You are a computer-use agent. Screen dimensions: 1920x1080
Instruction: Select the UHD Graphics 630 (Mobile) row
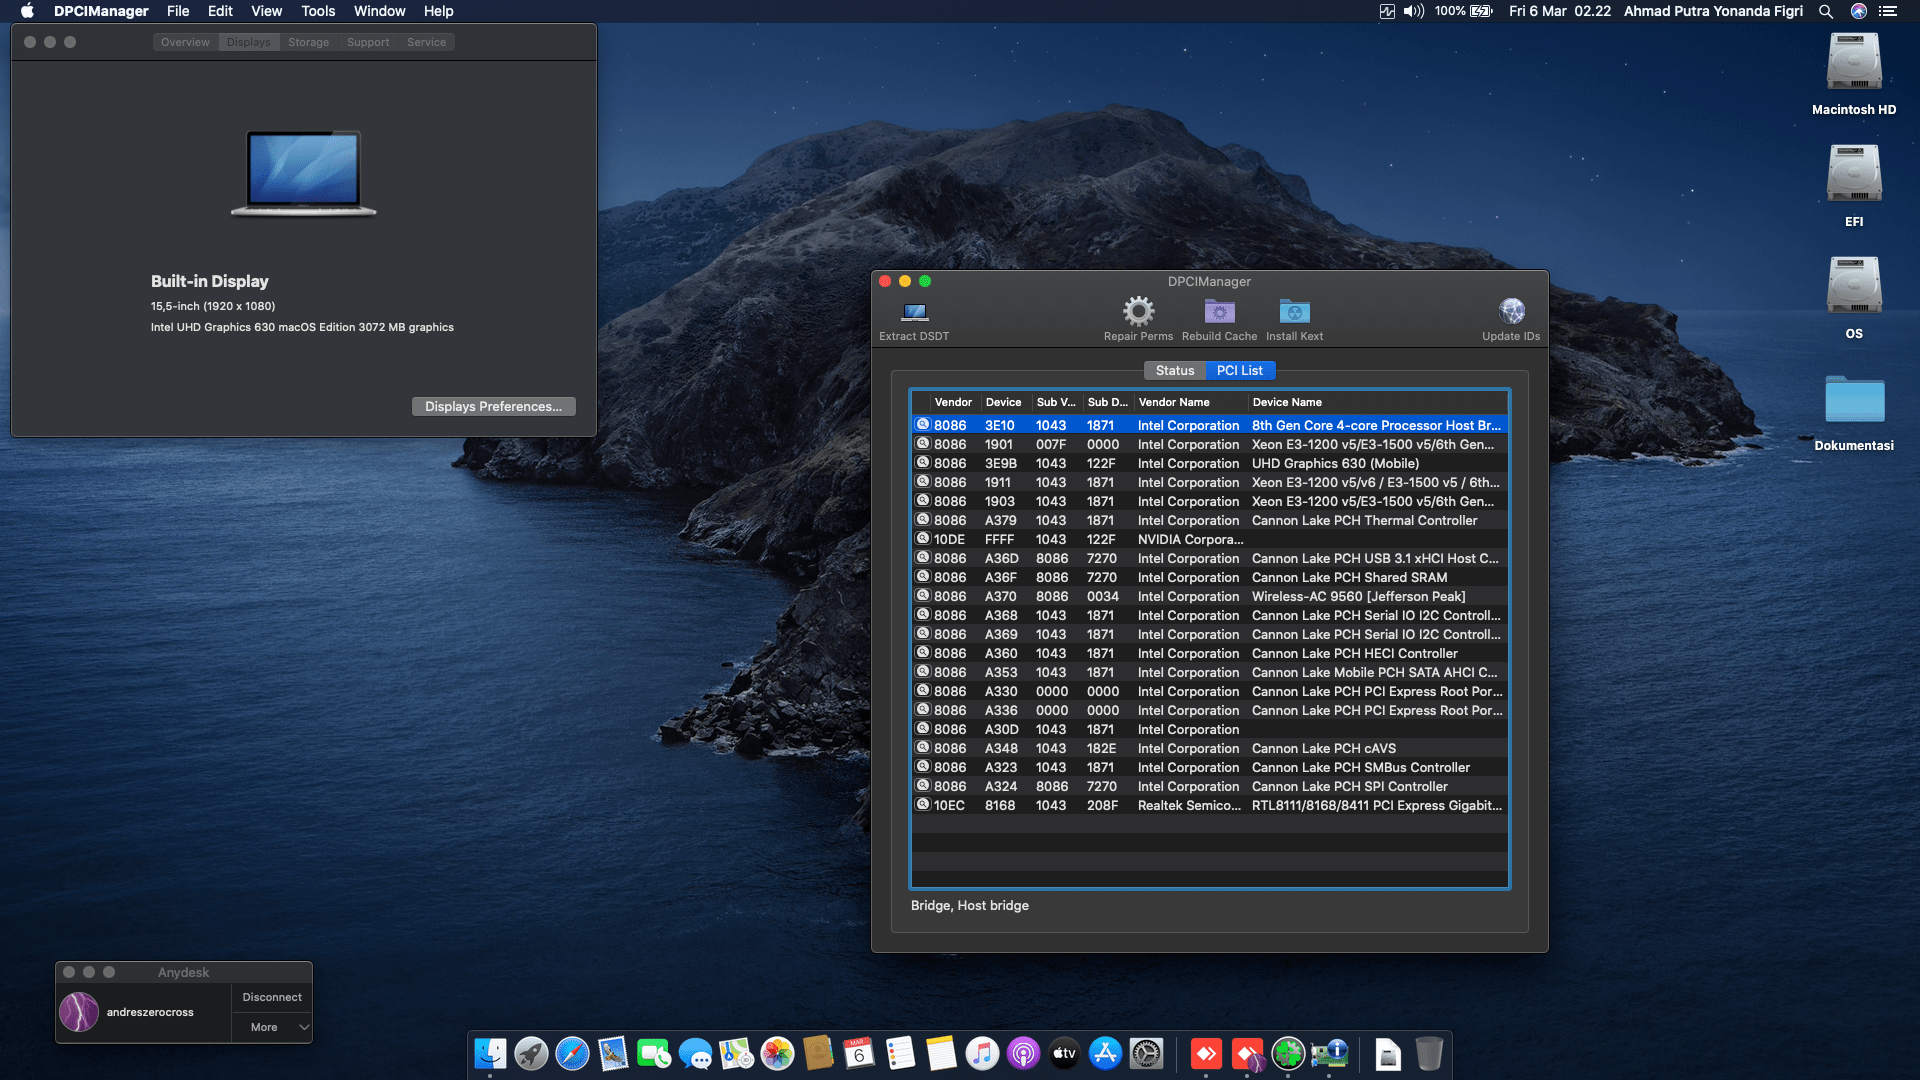(x=1209, y=463)
